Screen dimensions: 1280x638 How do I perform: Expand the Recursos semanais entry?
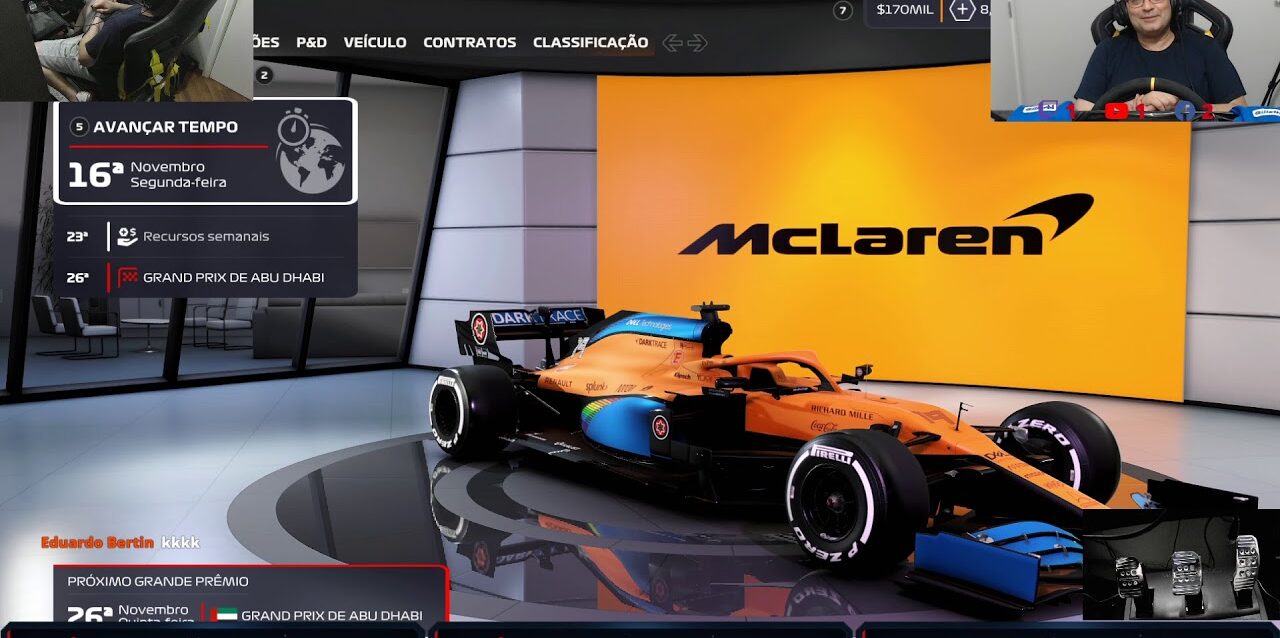click(x=206, y=236)
